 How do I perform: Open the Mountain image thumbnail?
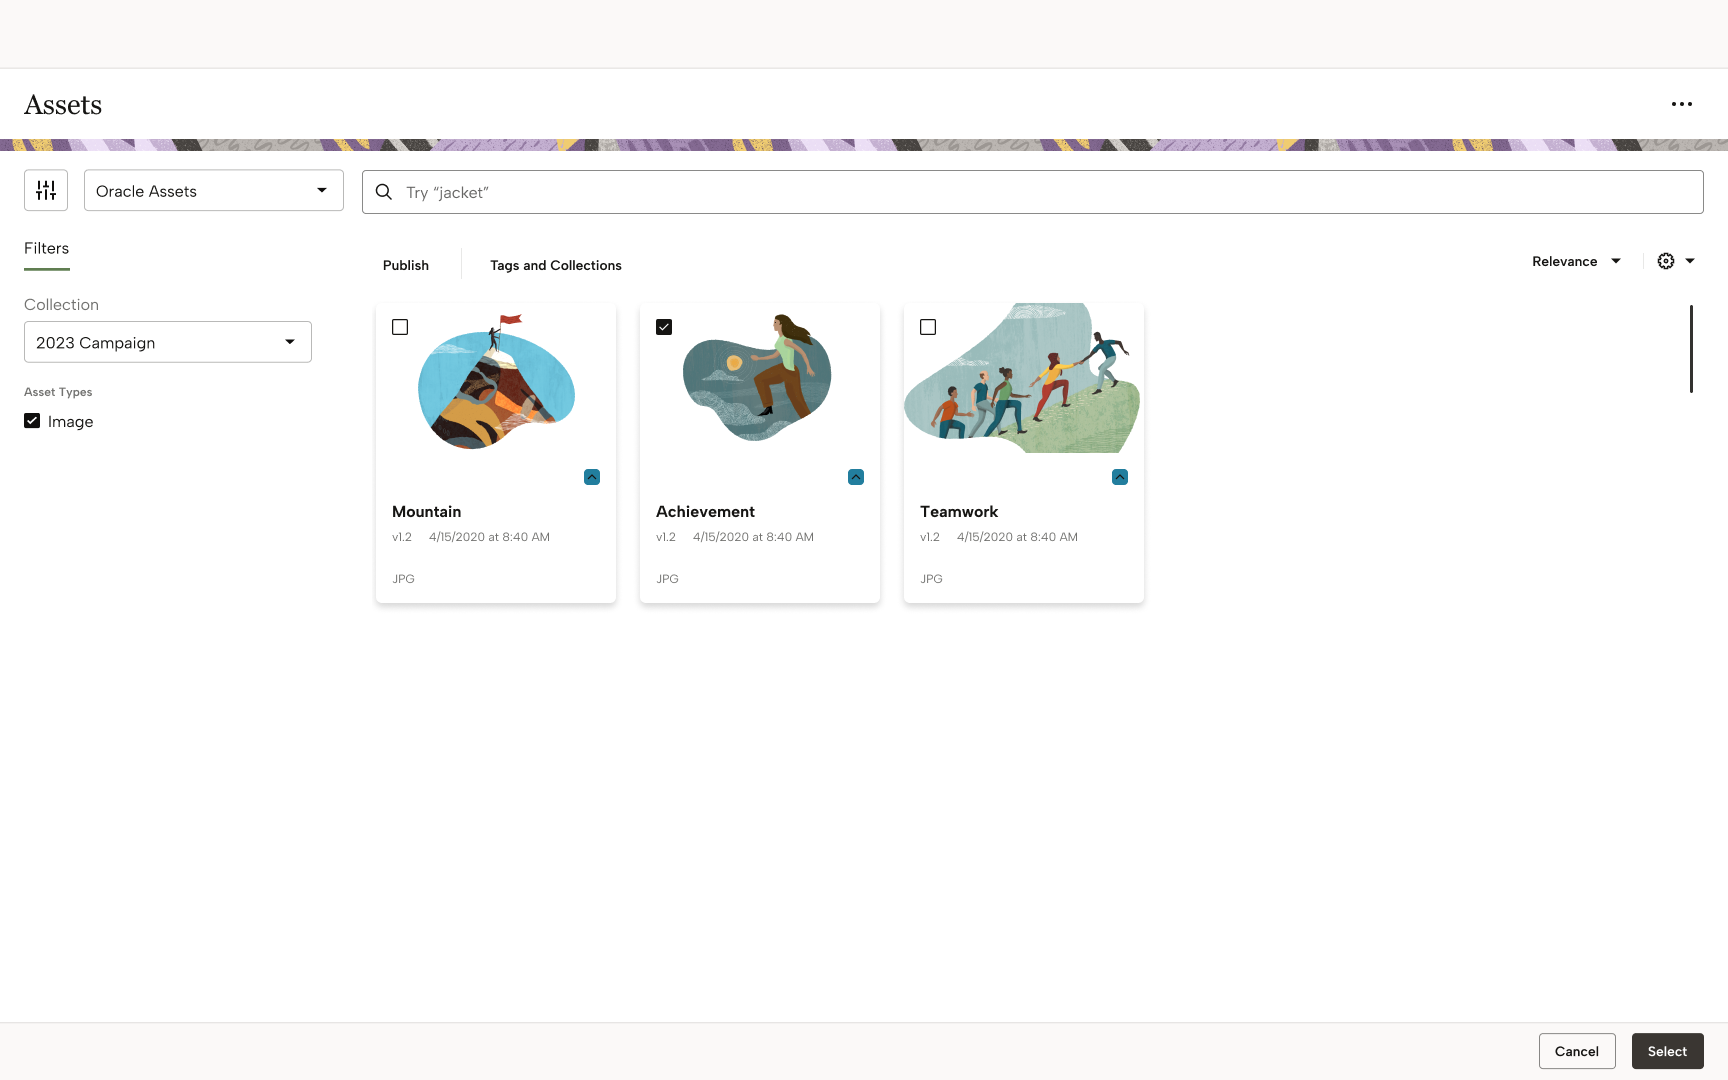(x=496, y=381)
